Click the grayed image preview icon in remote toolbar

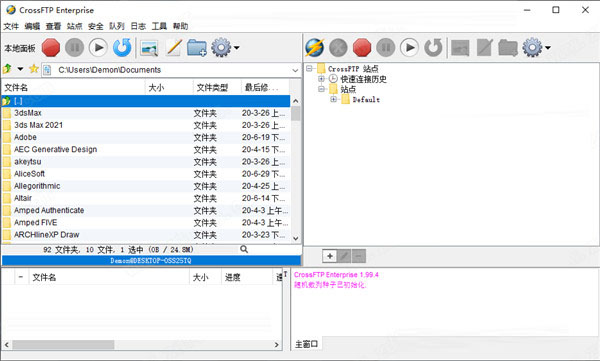pyautogui.click(x=460, y=48)
